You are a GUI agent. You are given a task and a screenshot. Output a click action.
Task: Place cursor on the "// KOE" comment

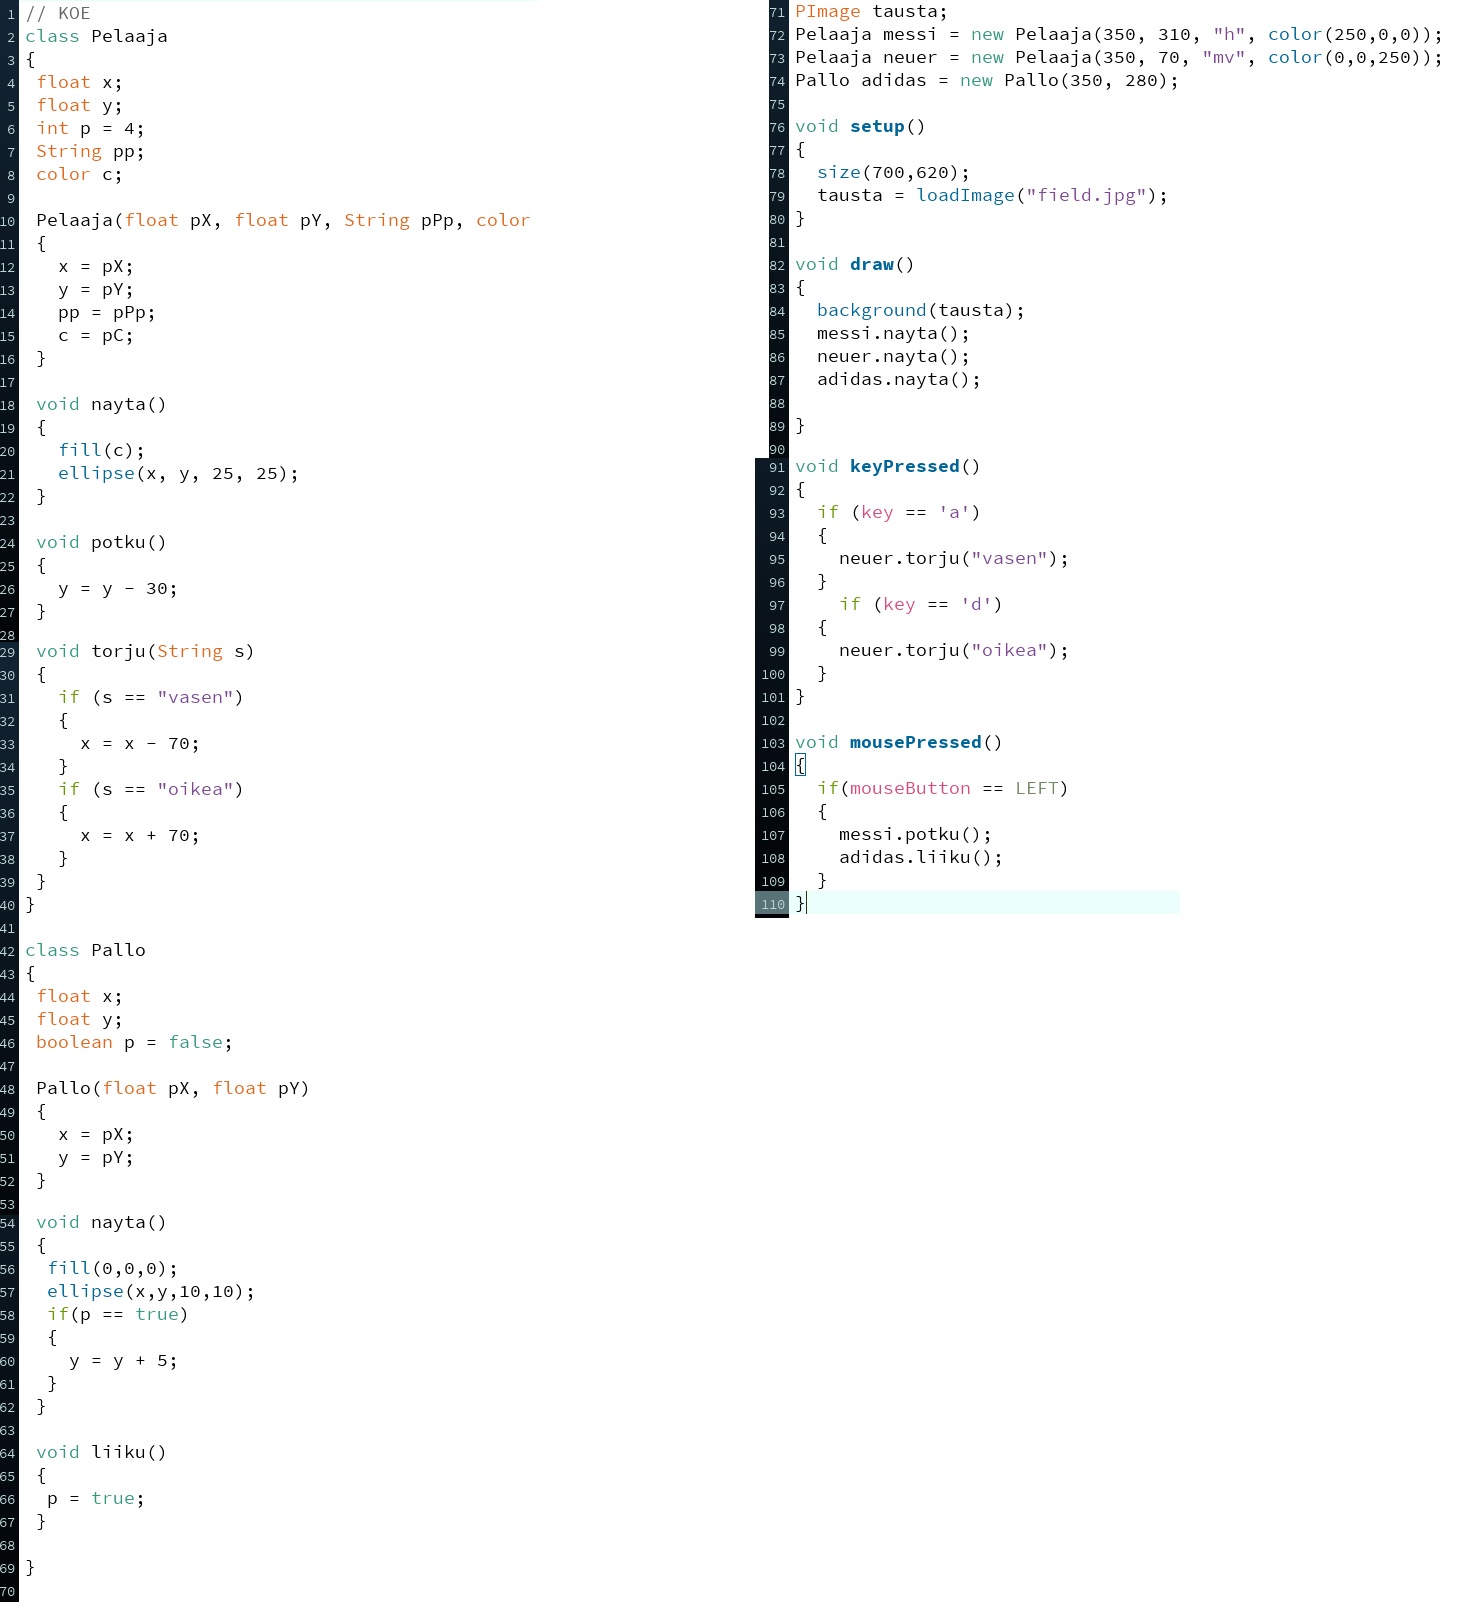58,13
